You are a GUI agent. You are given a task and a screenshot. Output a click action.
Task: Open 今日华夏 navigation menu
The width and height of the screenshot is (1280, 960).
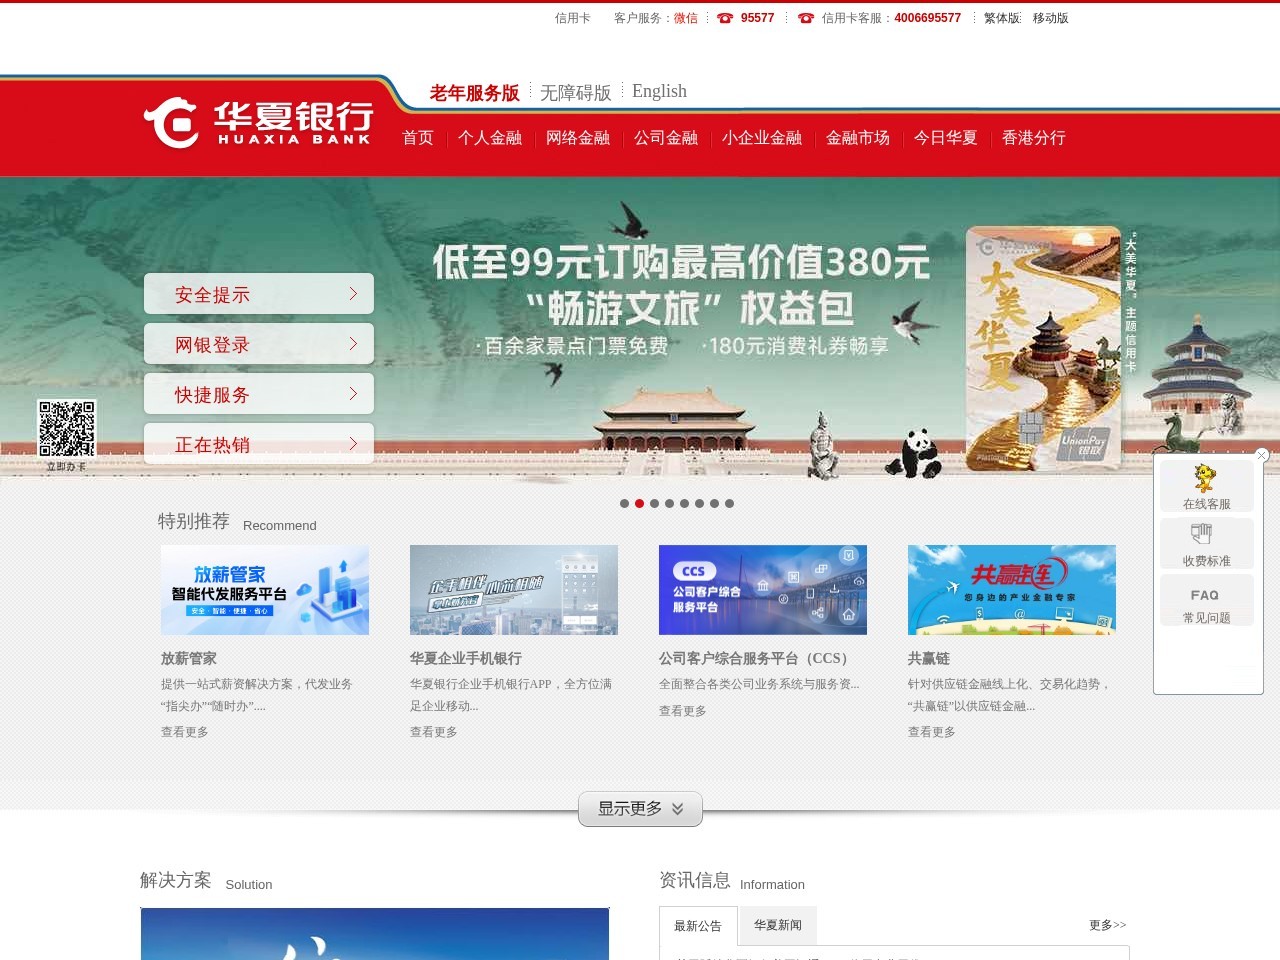(x=946, y=138)
